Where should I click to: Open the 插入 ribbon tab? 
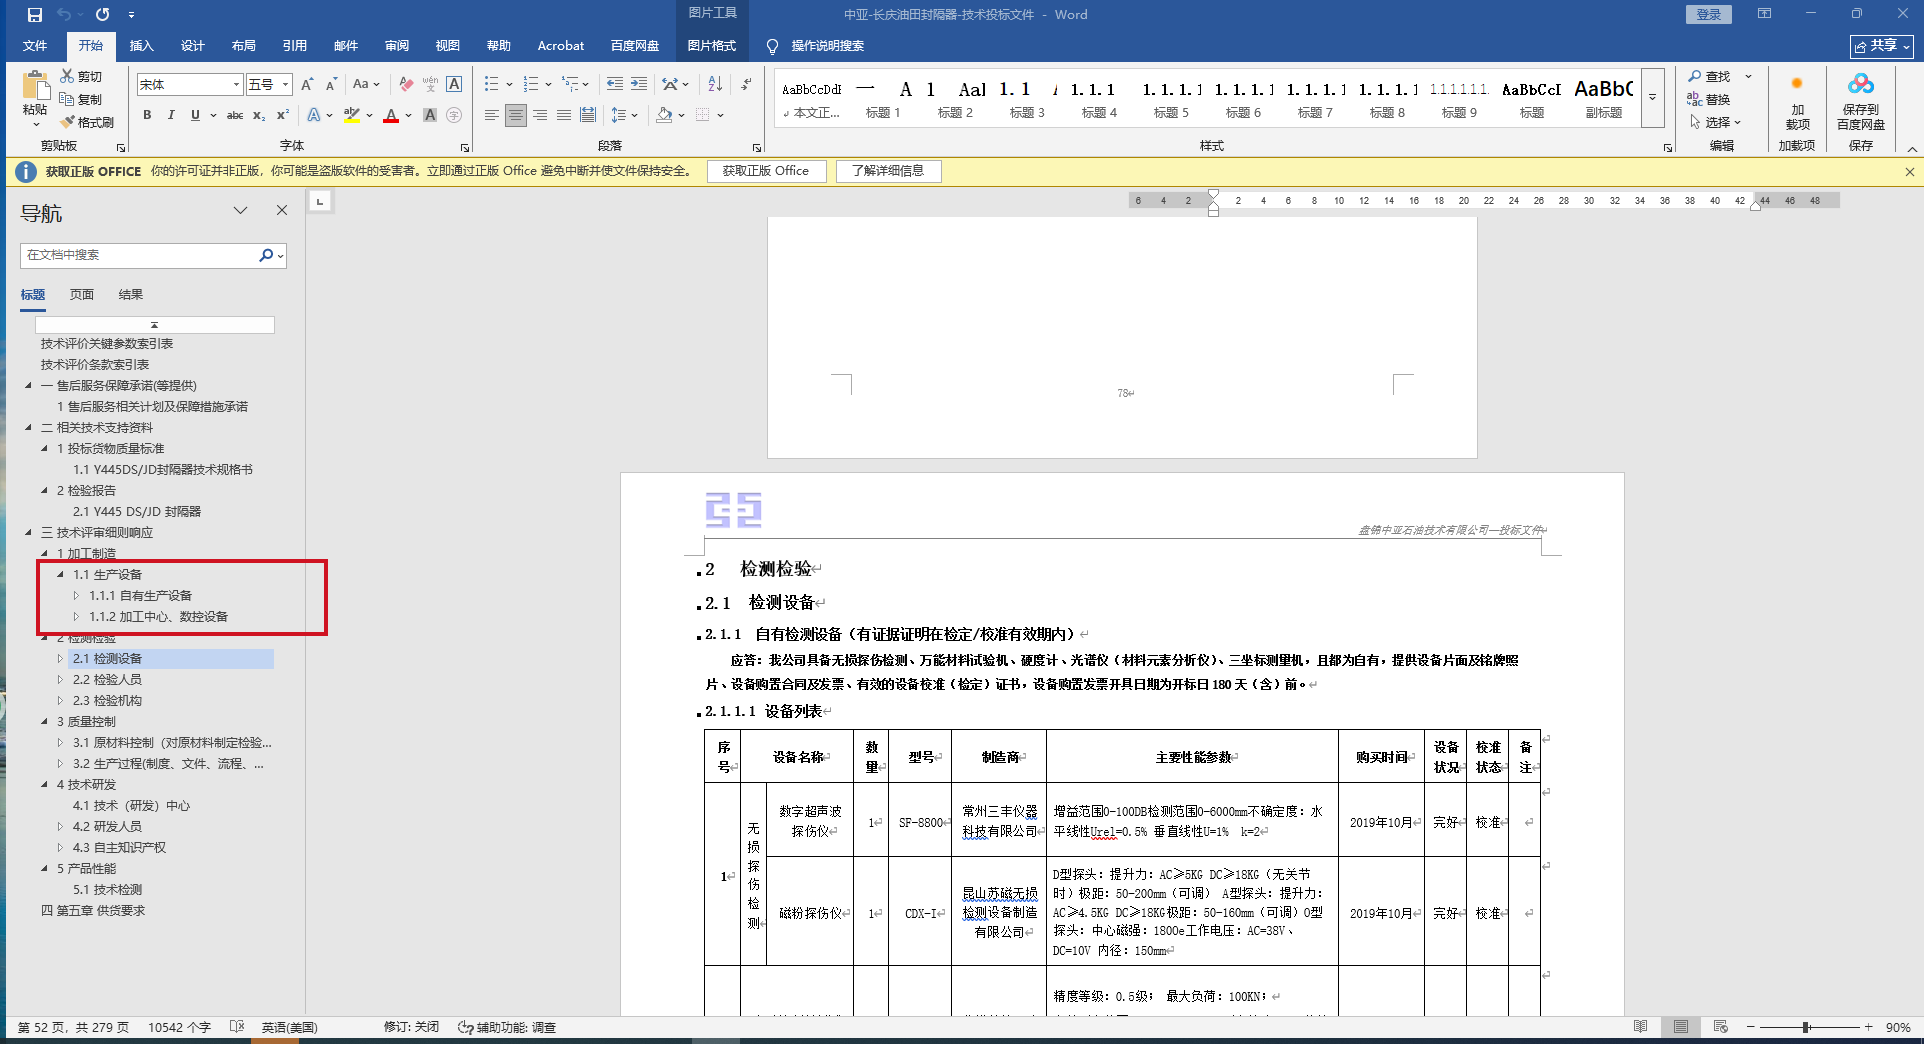(x=141, y=46)
